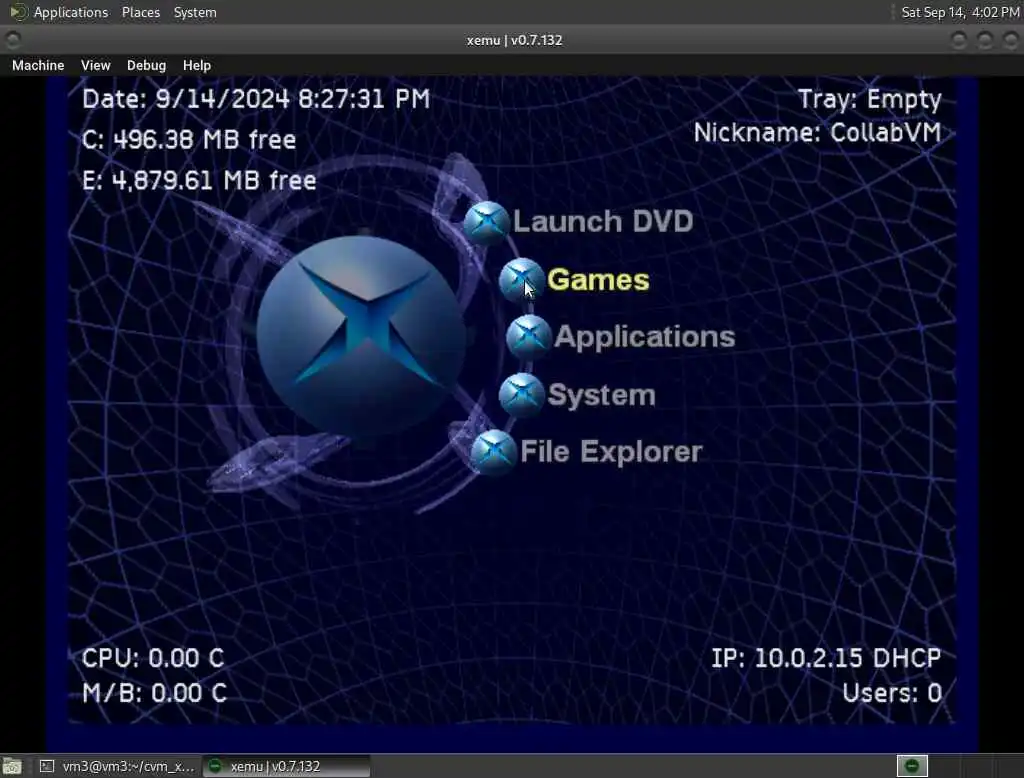Screen dimensions: 1024x778
Task: Click the IP: 10.0.2.15 DHCP text
Action: click(826, 658)
